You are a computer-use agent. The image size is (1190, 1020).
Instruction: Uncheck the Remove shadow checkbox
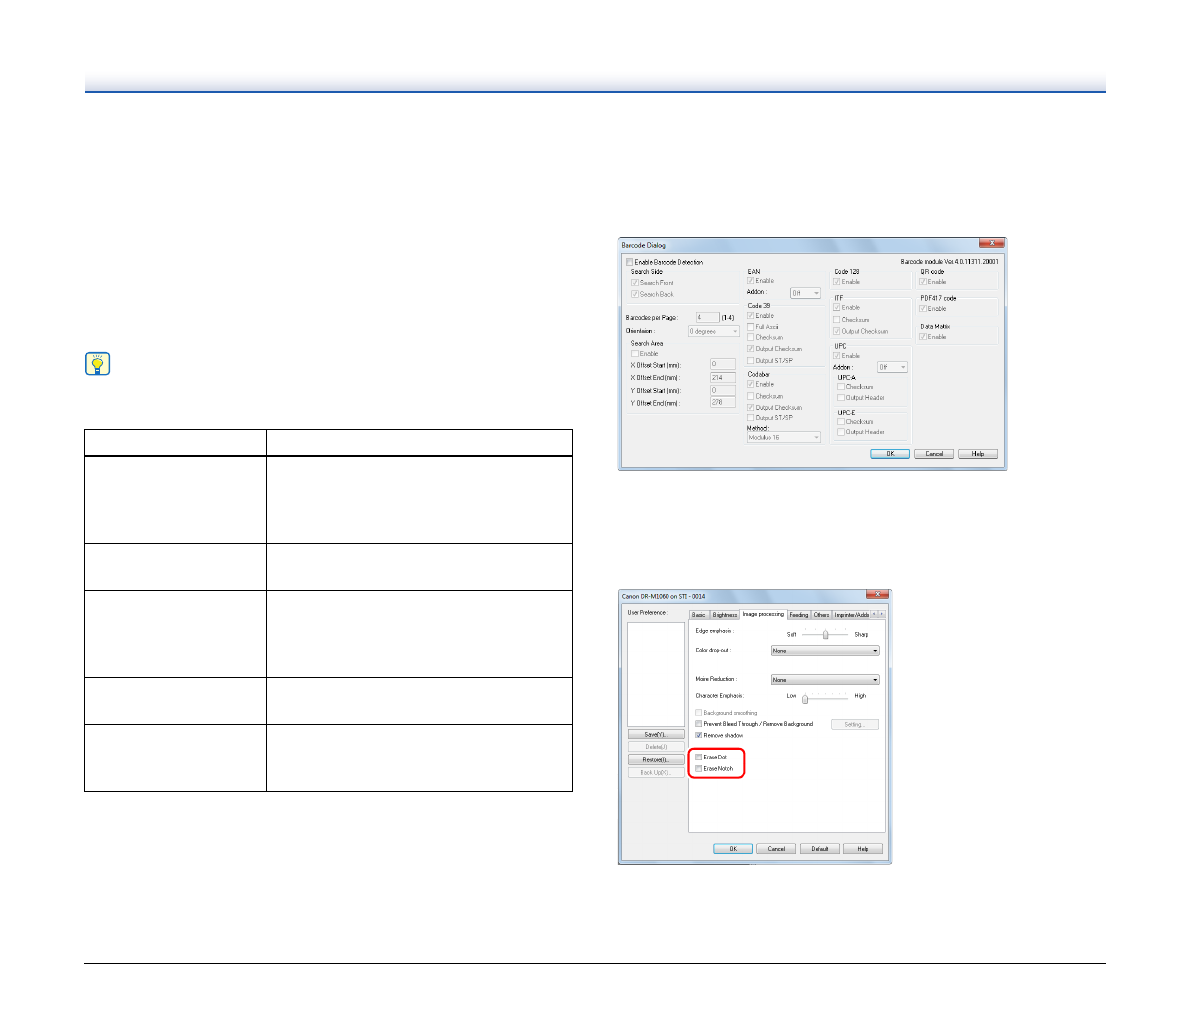point(699,735)
